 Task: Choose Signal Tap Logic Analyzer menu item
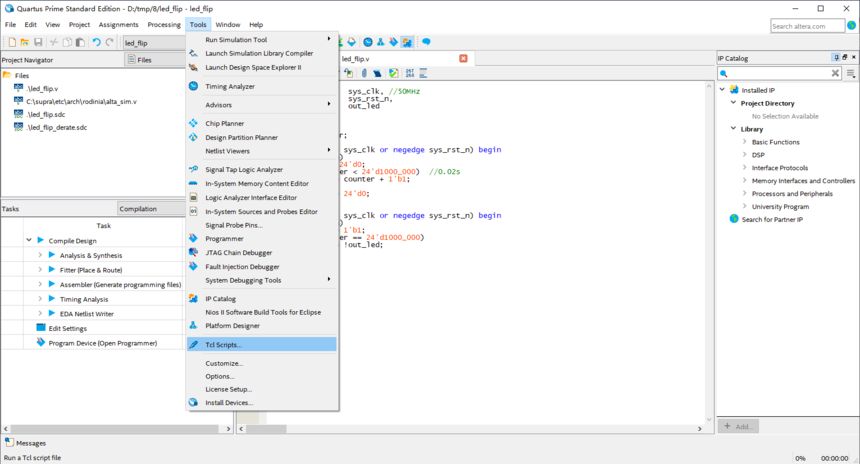262,169
